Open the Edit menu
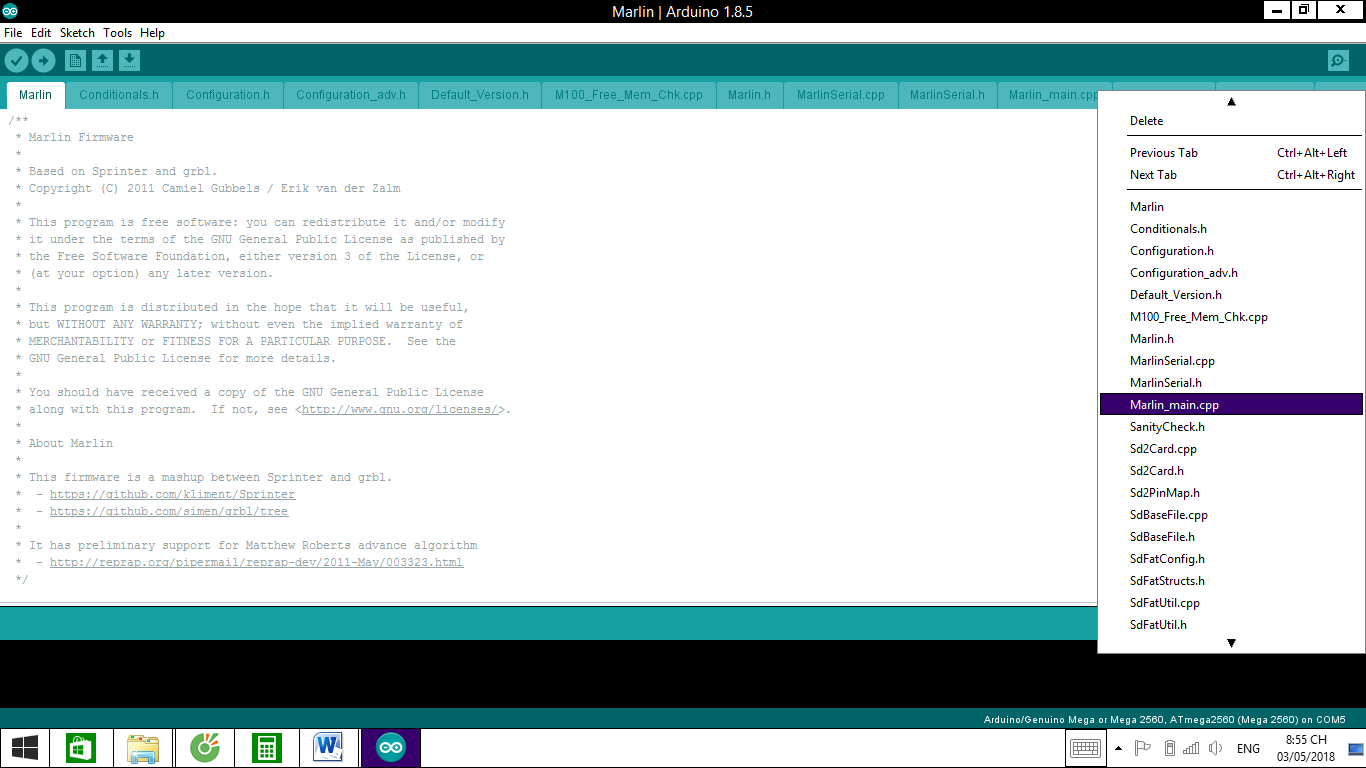This screenshot has width=1366, height=768. coord(41,33)
